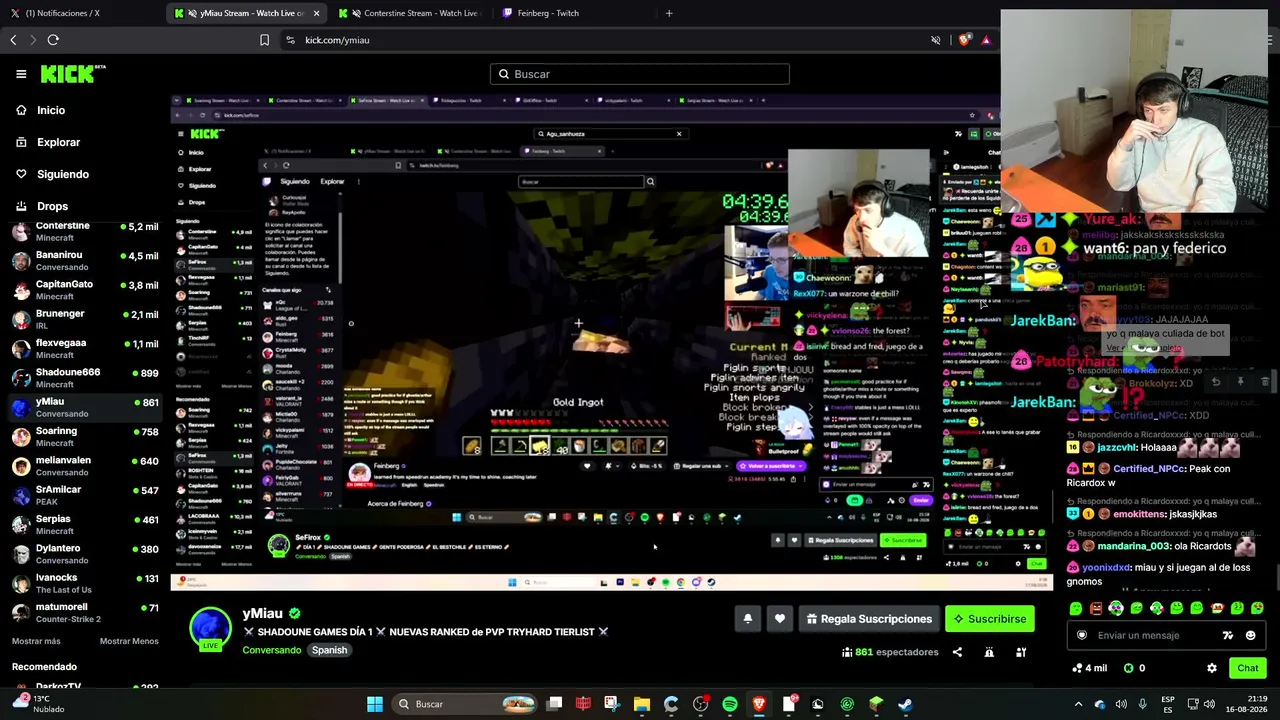Viewport: 1280px width, 720px height.
Task: Open SrAmilcar channel in the sidebar
Action: pos(85,495)
